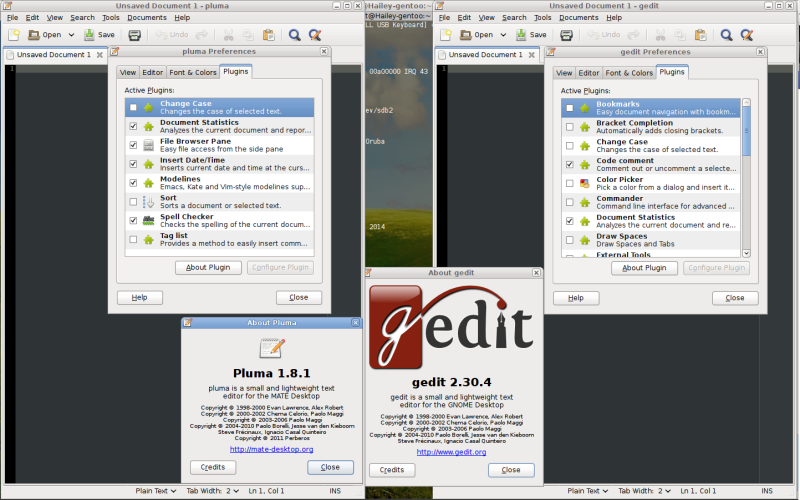Click the gedit logo in About gedit dialog
This screenshot has height=500, width=800.
(x=451, y=327)
